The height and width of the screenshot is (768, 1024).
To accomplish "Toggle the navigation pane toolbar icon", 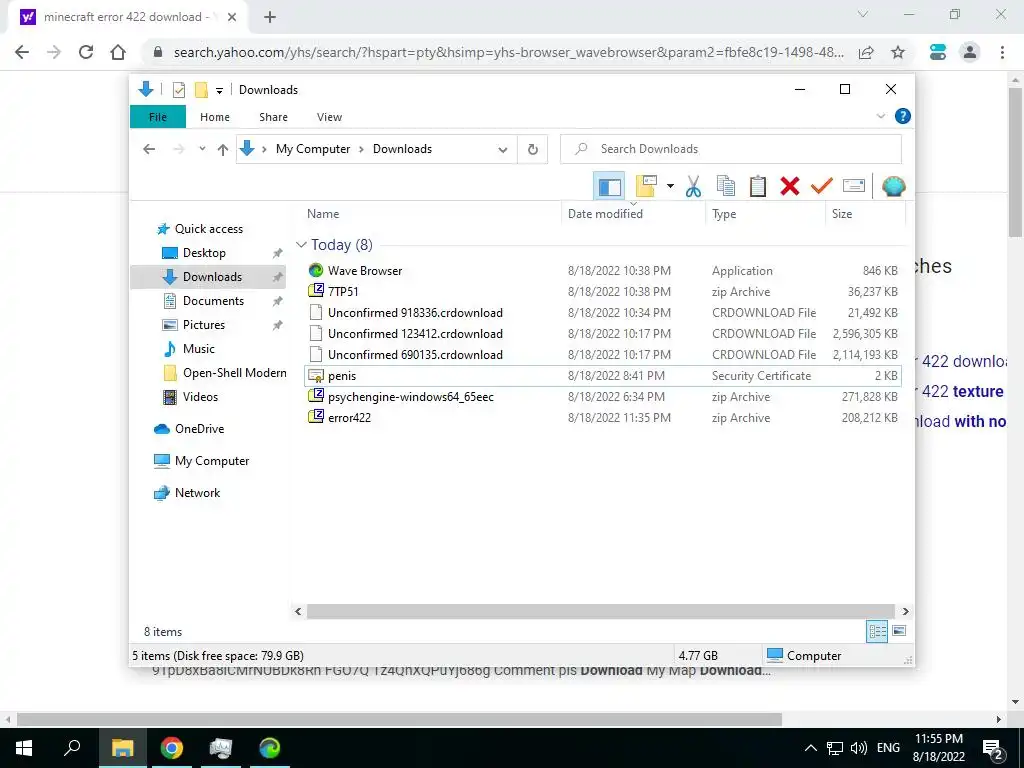I will pos(609,187).
